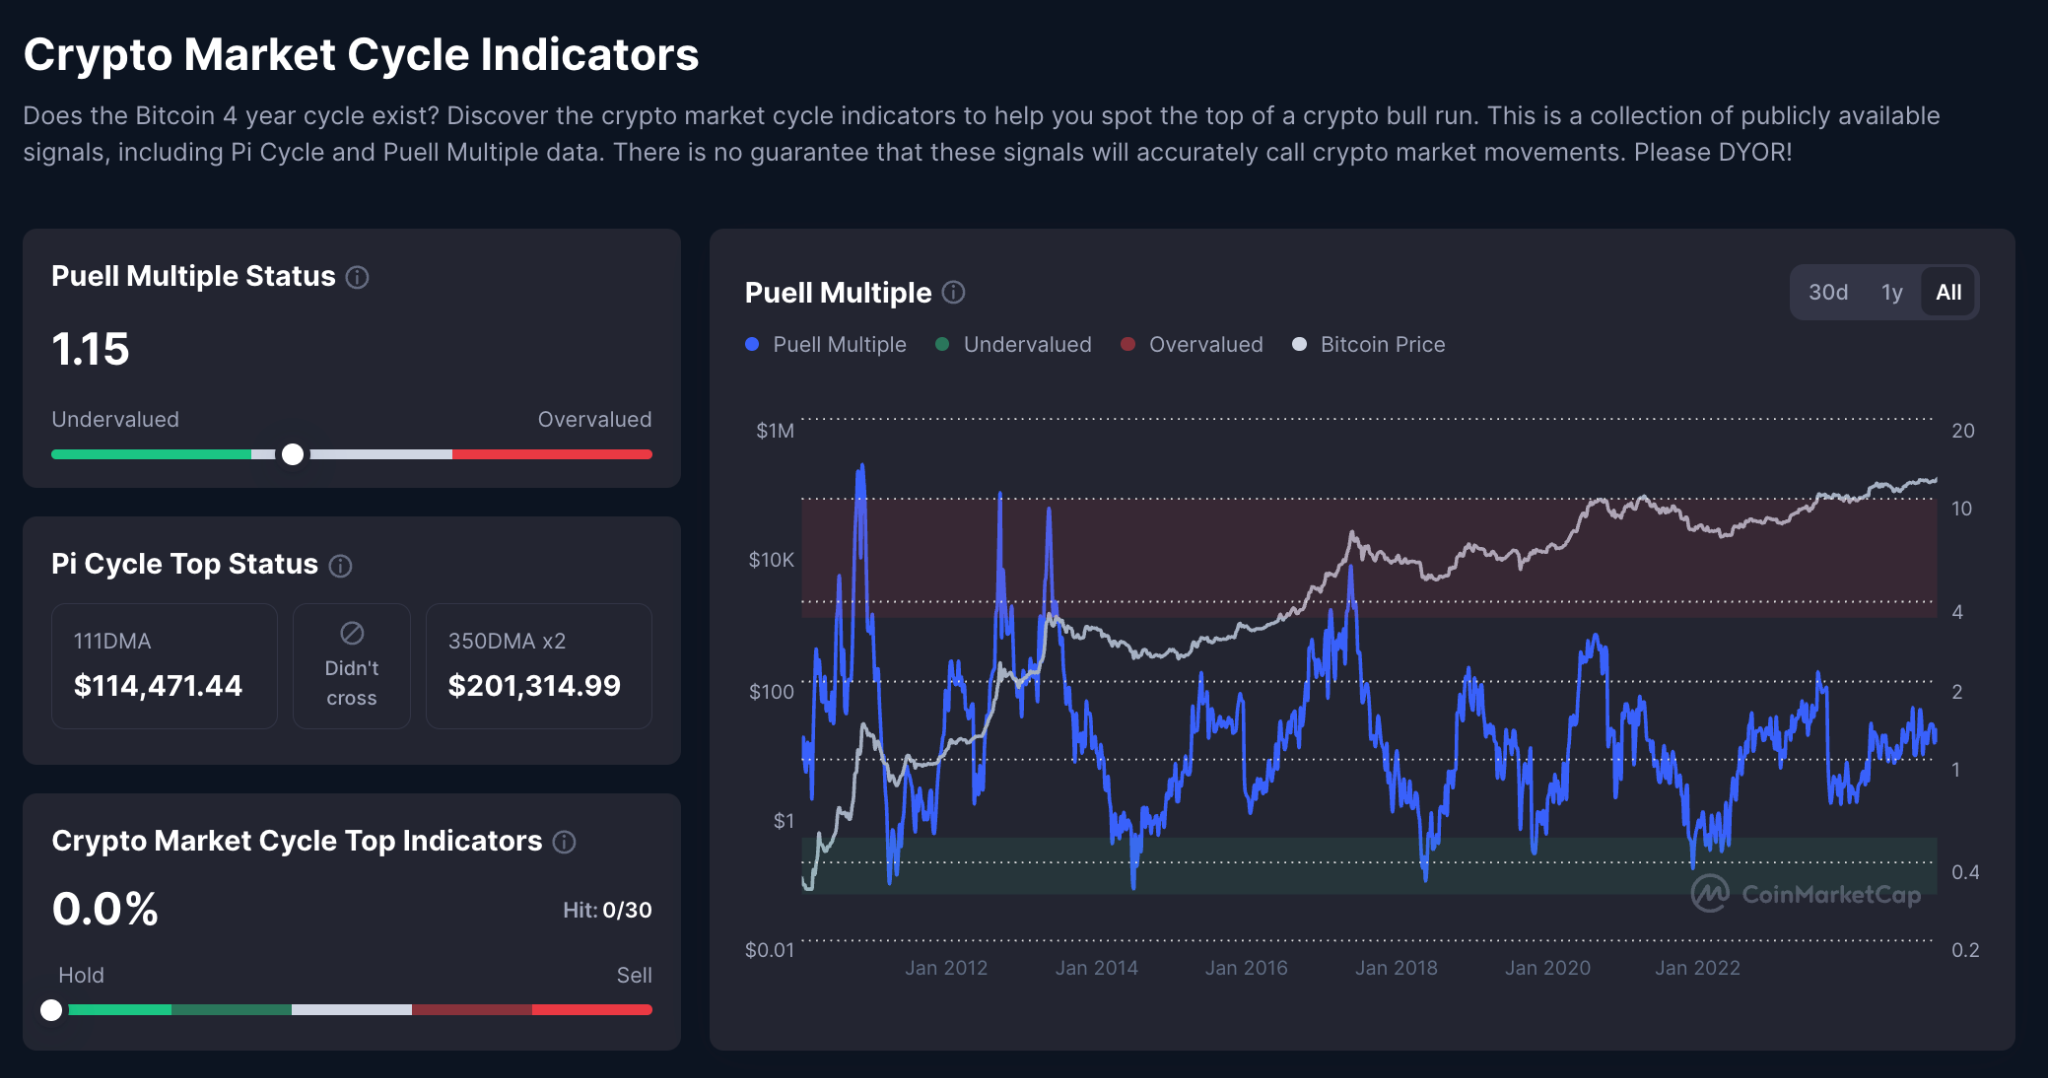Select the All time range tab
The image size is (2048, 1078).
pyautogui.click(x=1948, y=293)
